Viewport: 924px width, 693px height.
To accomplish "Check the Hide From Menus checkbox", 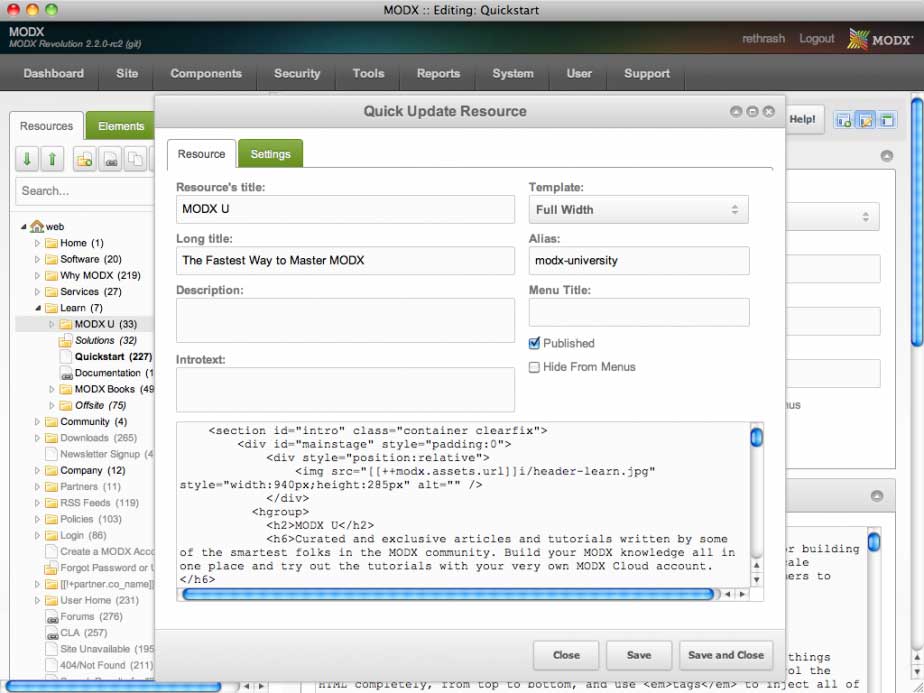I will 534,367.
